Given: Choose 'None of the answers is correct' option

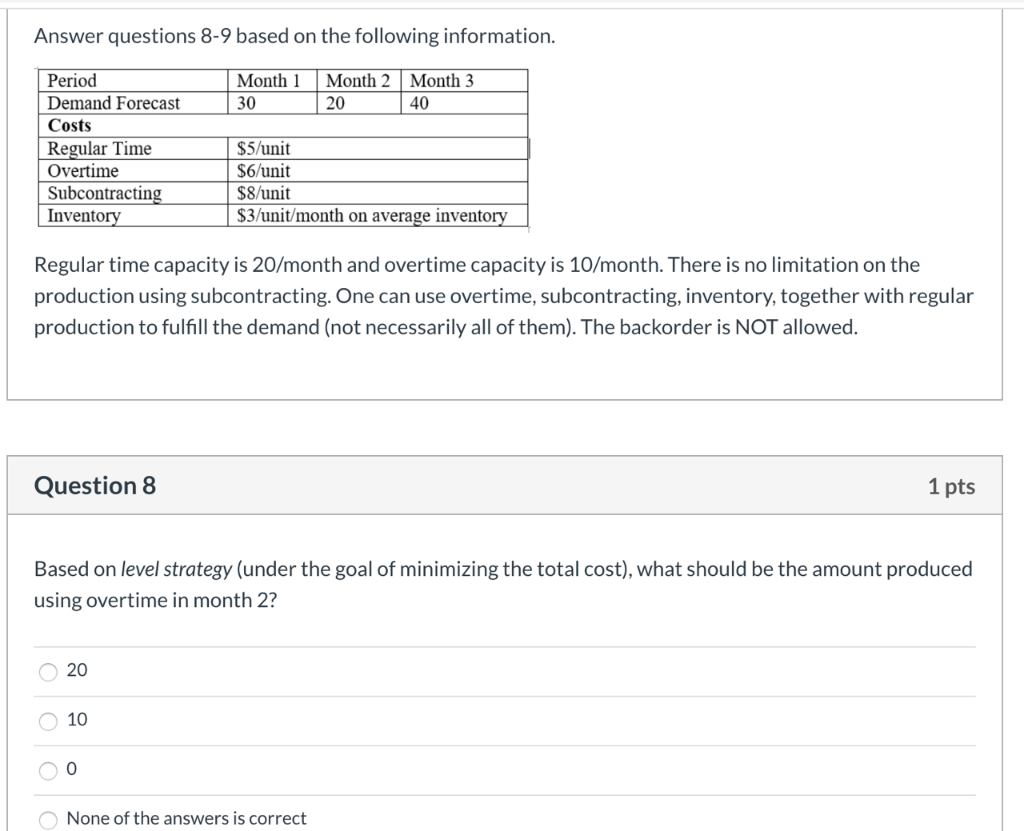Looking at the screenshot, I should (47, 818).
